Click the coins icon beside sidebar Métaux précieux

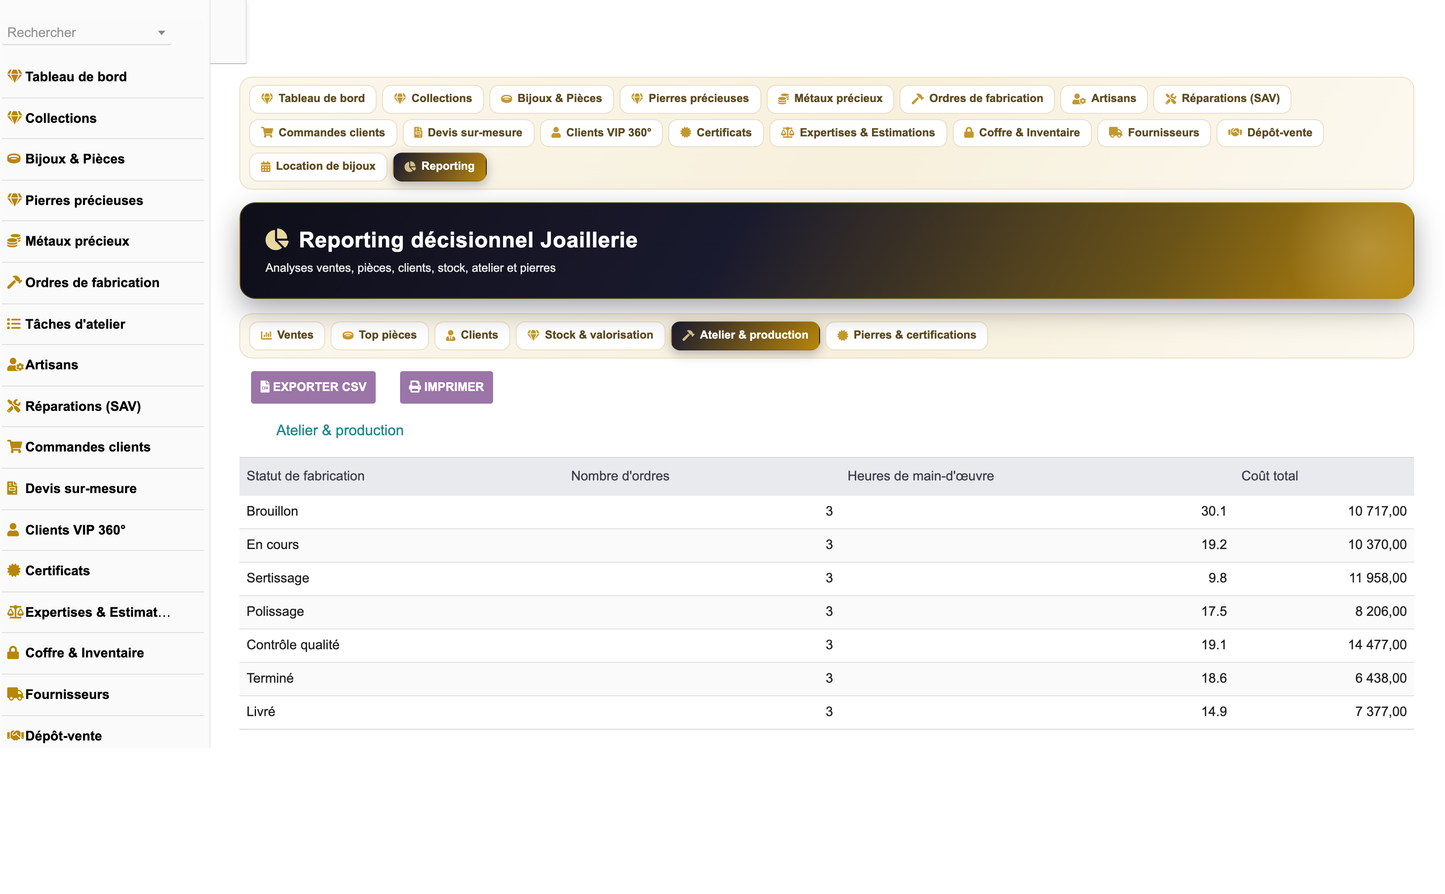coord(14,240)
